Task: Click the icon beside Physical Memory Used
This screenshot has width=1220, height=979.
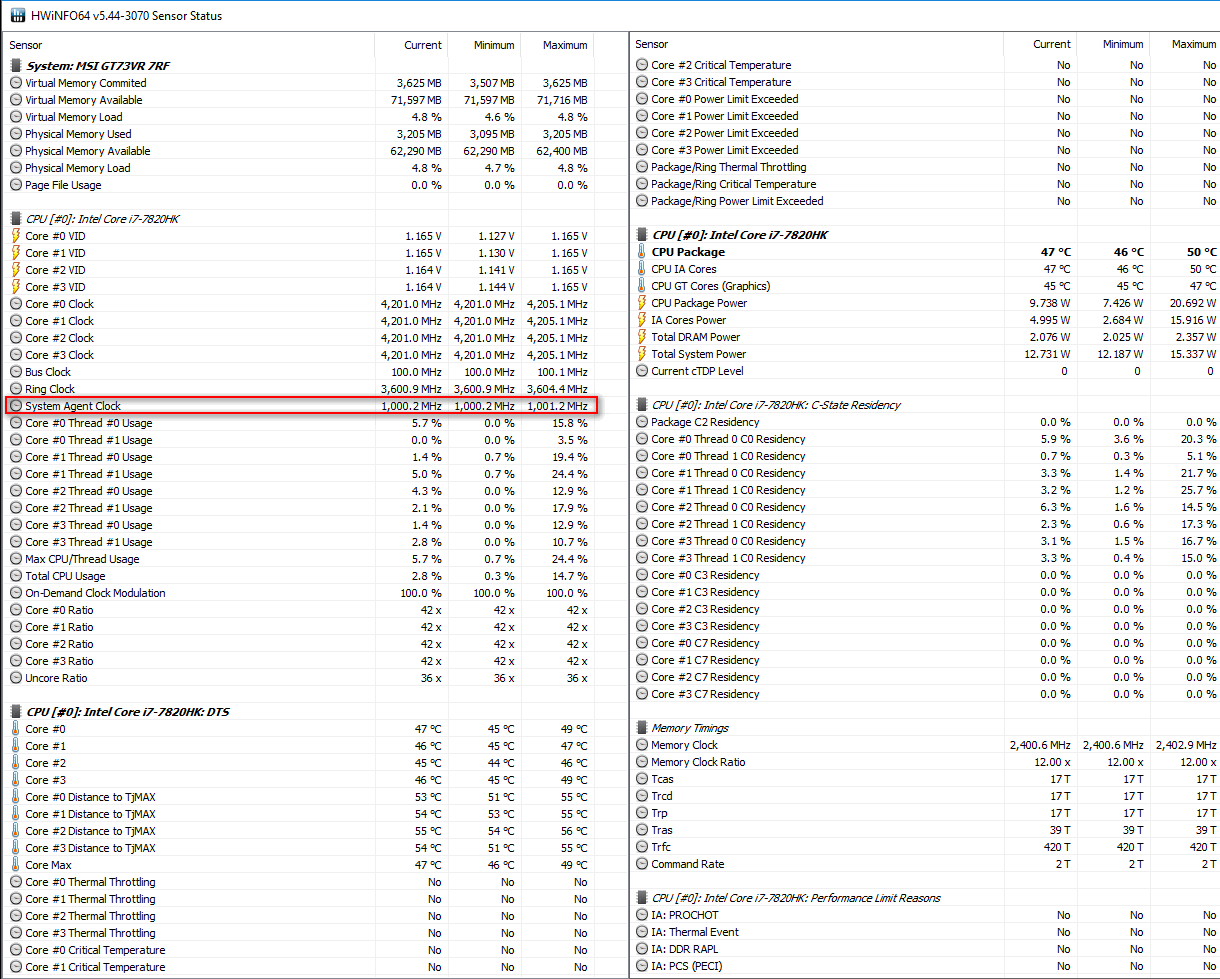Action: [x=16, y=134]
